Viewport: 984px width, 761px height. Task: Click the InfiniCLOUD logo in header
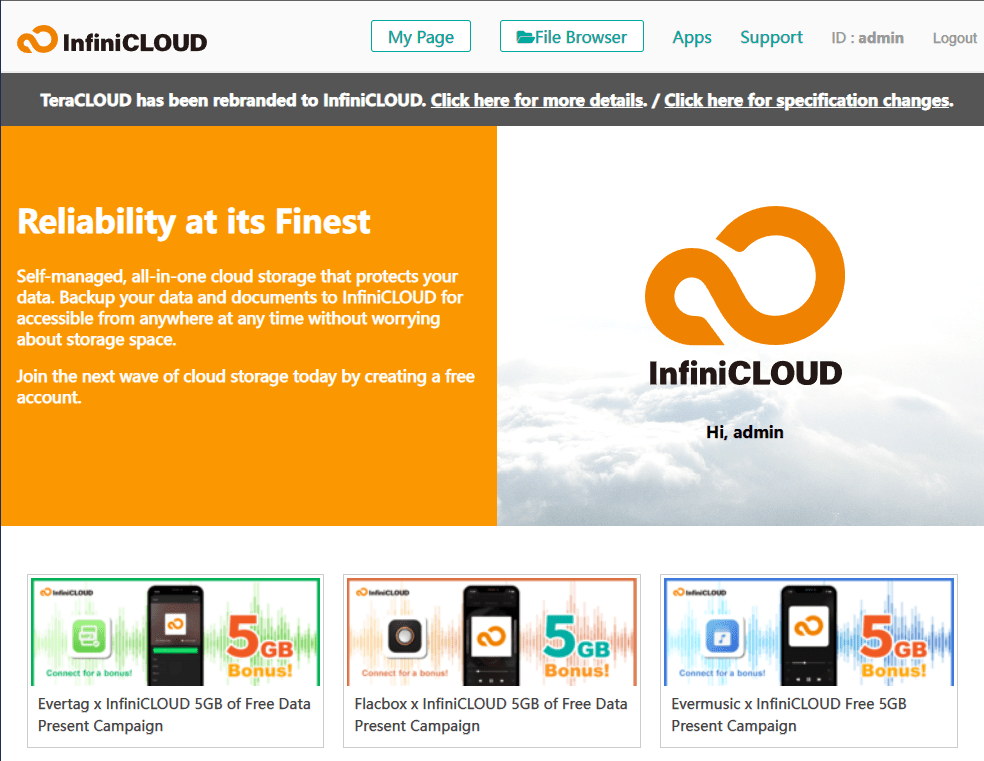[112, 40]
